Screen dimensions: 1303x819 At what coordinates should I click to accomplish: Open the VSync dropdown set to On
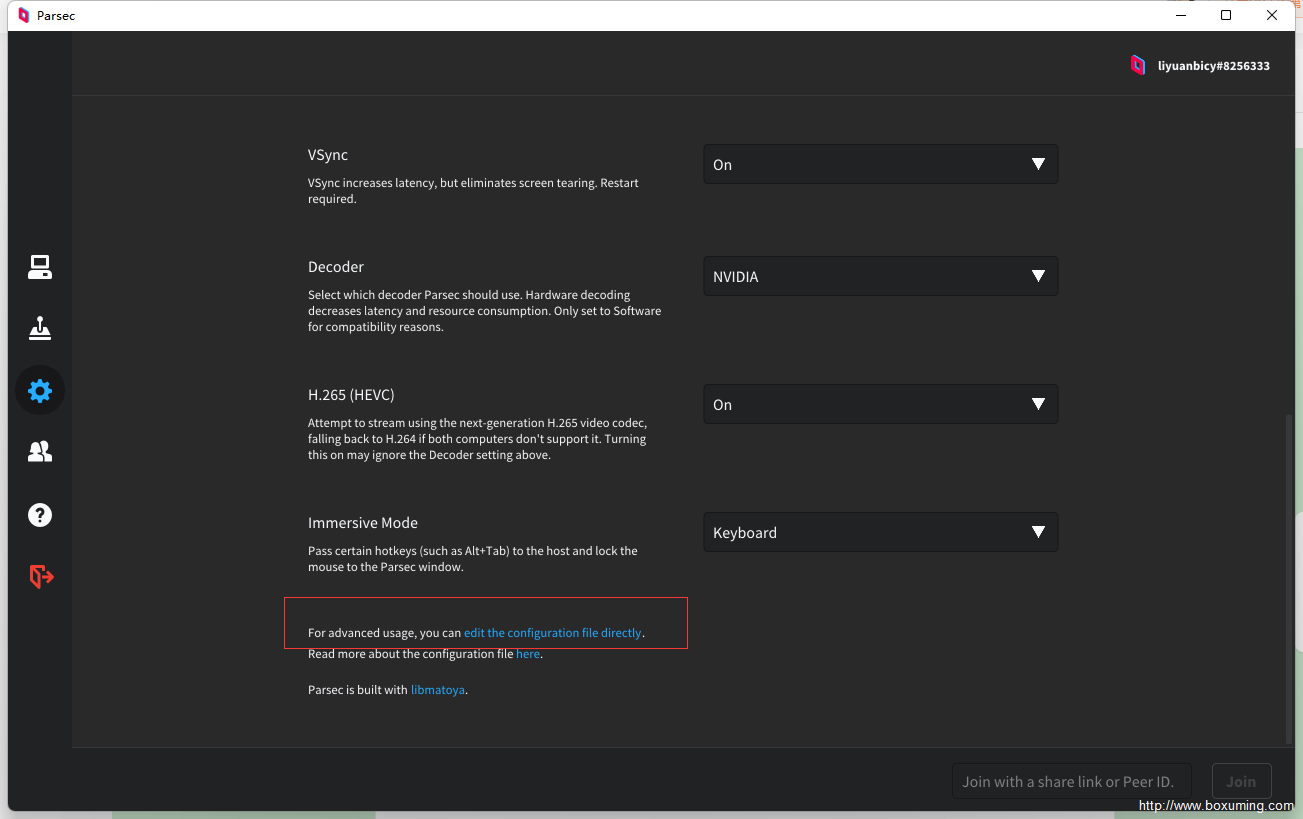(880, 164)
